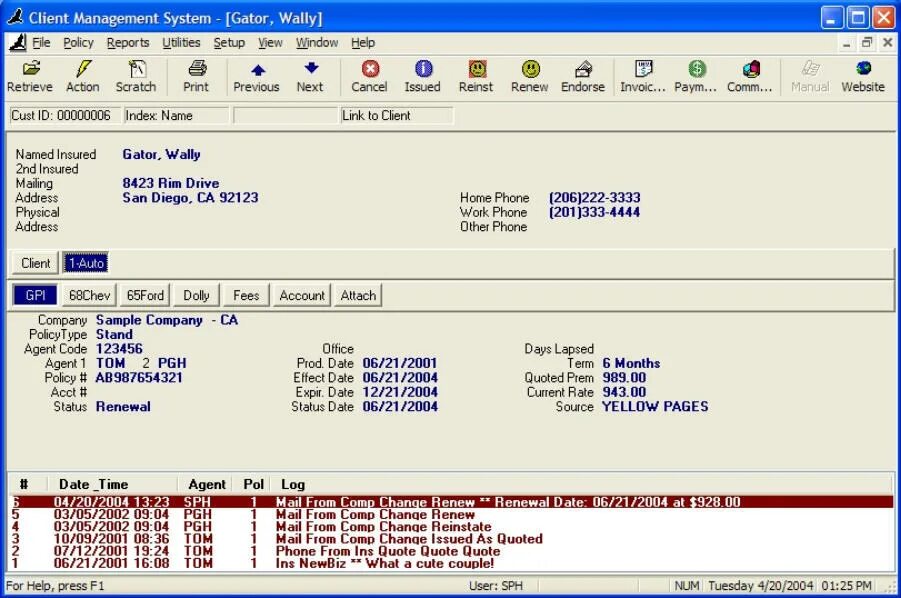Open the Endorse tool

pos(583,76)
